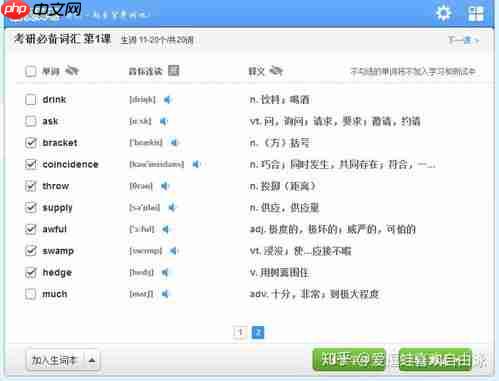The height and width of the screenshot is (381, 499).
Task: Hide the definitions column via eye icon
Action: click(276, 71)
